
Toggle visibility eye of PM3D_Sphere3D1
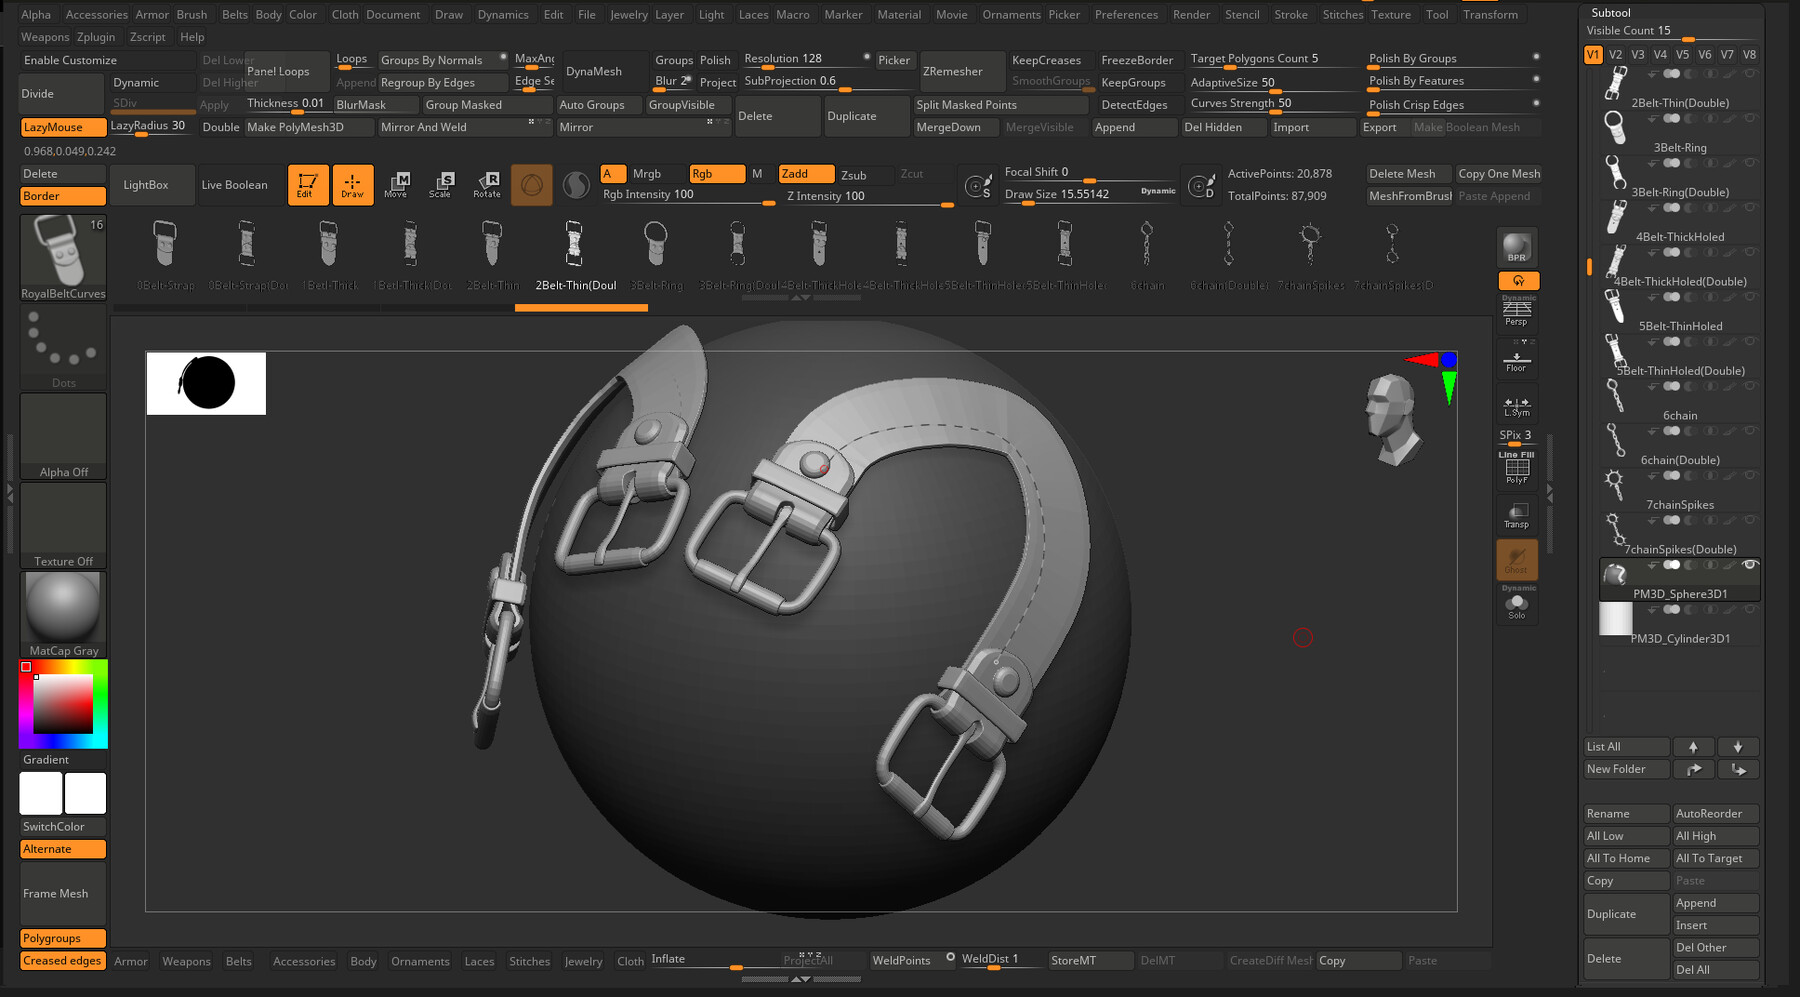click(x=1750, y=565)
